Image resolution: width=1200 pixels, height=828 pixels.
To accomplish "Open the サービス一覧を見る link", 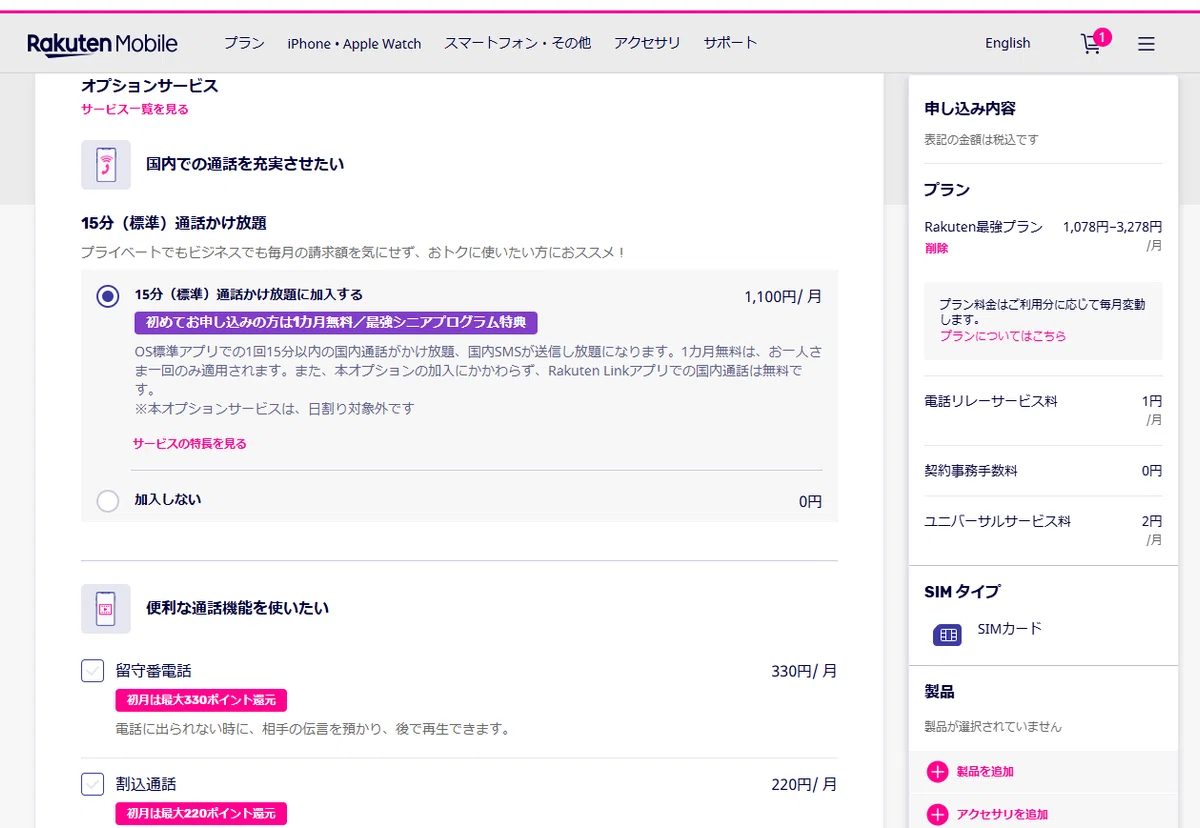I will point(135,109).
